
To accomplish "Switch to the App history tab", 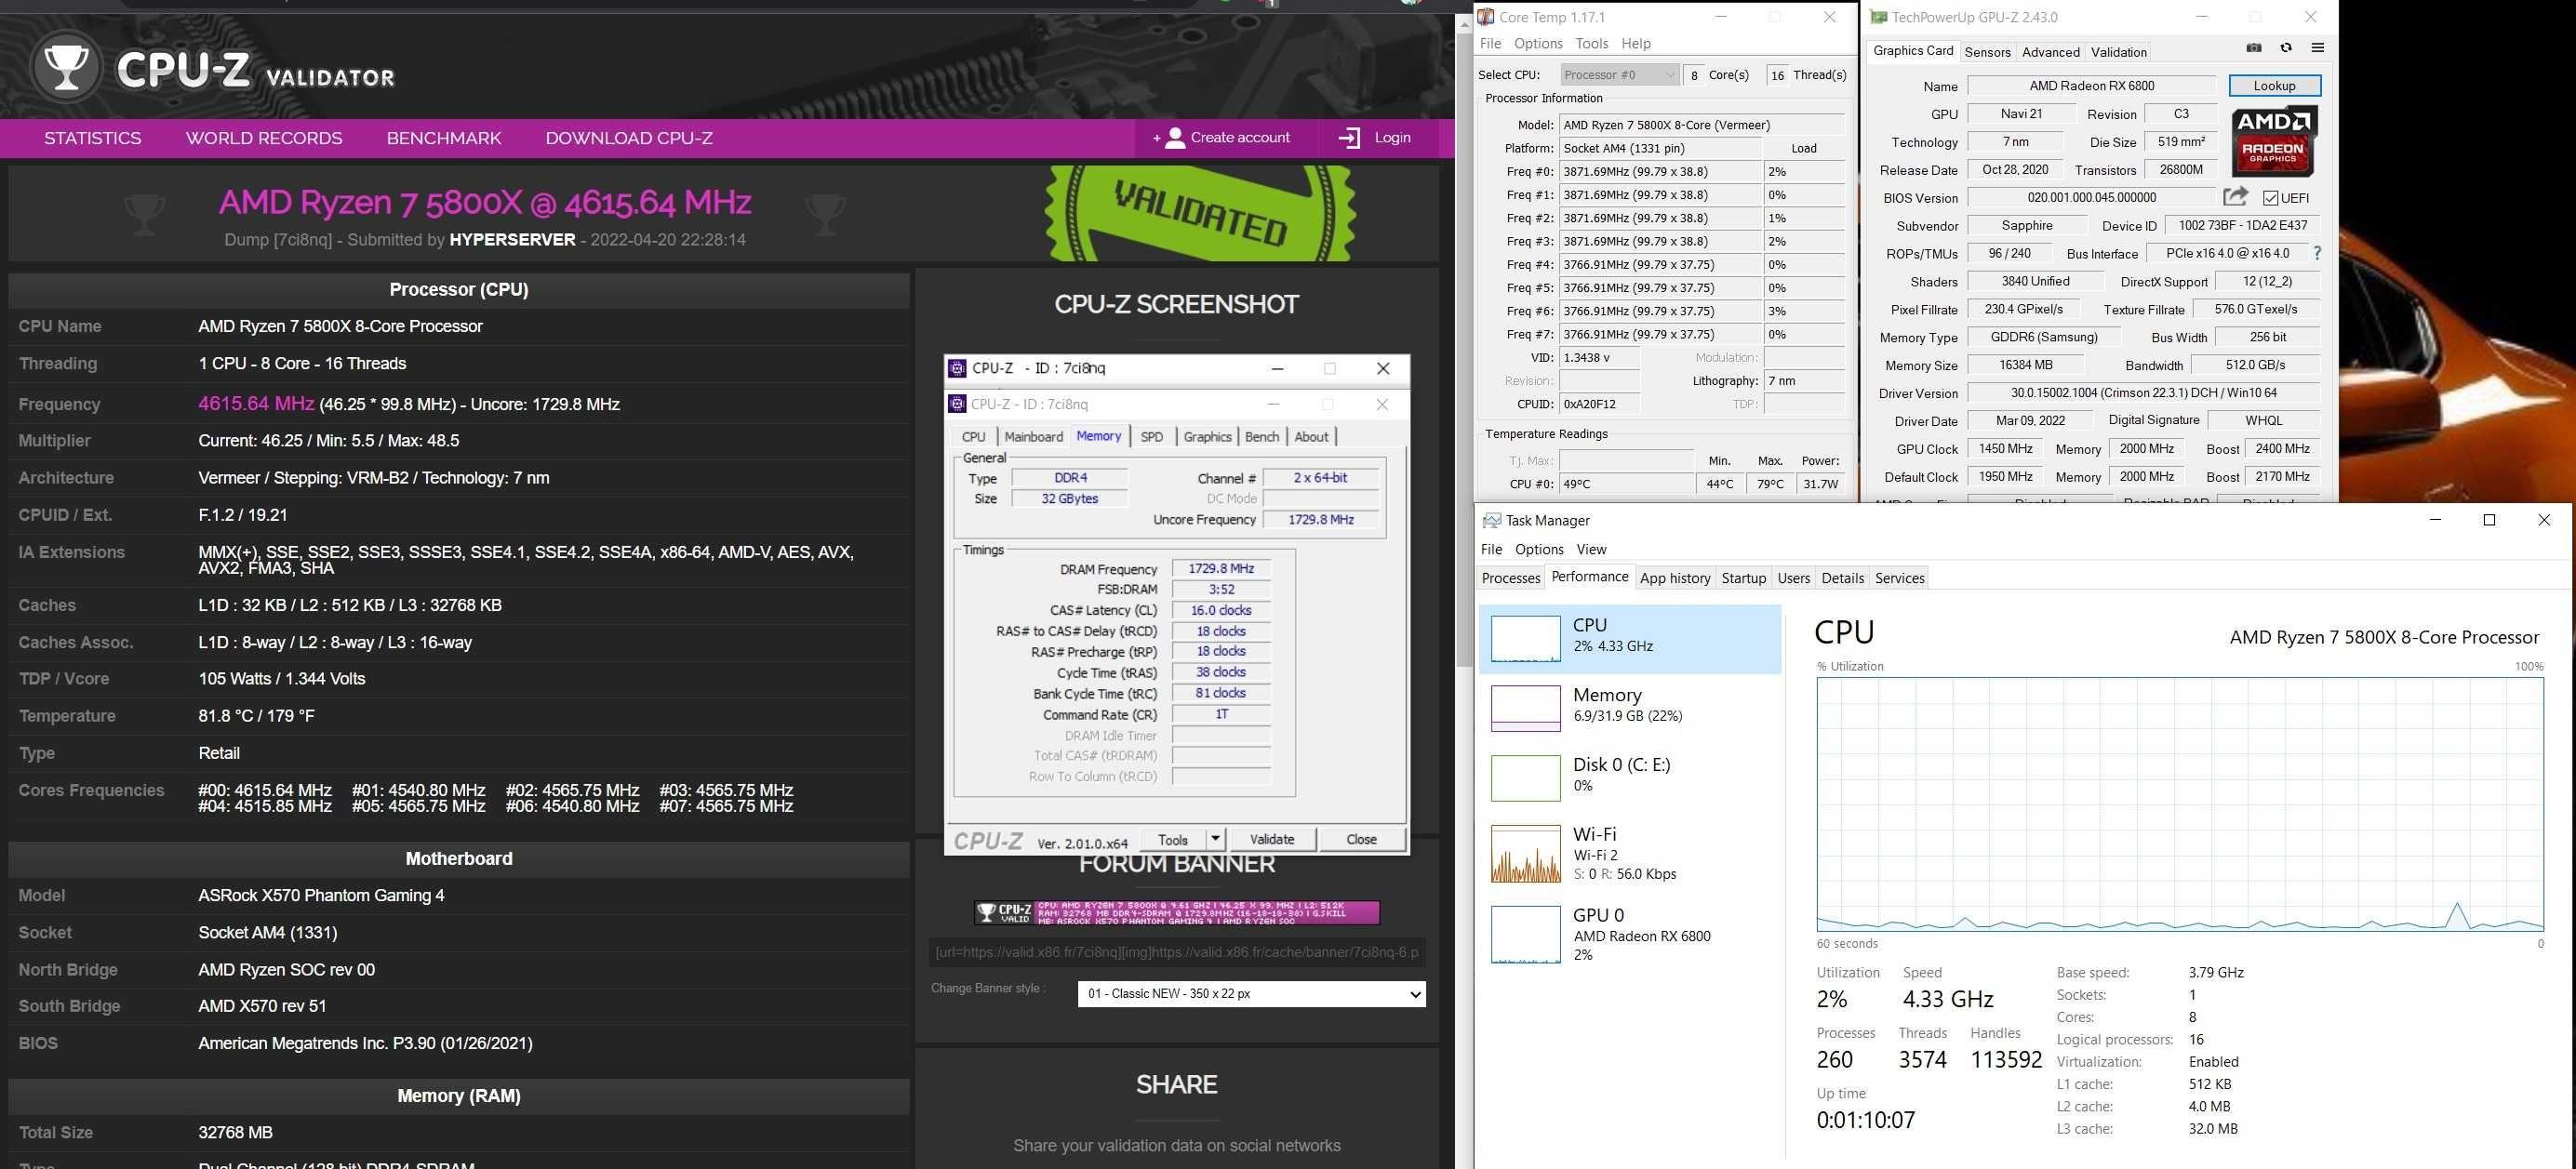I will point(1675,578).
